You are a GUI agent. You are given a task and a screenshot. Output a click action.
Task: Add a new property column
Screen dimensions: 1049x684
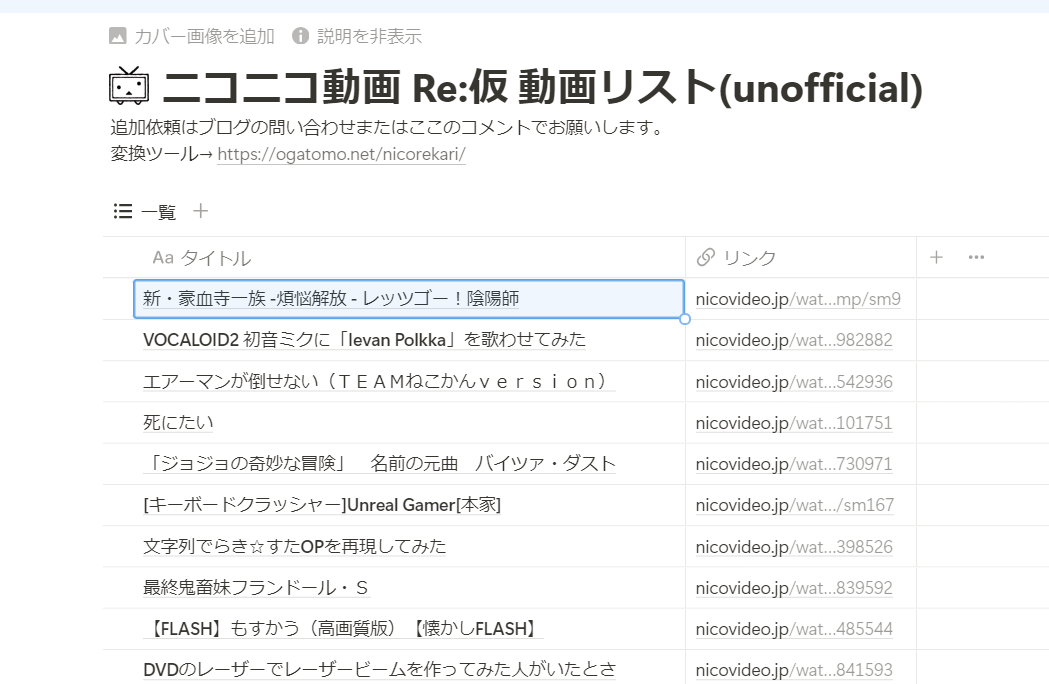pos(937,258)
